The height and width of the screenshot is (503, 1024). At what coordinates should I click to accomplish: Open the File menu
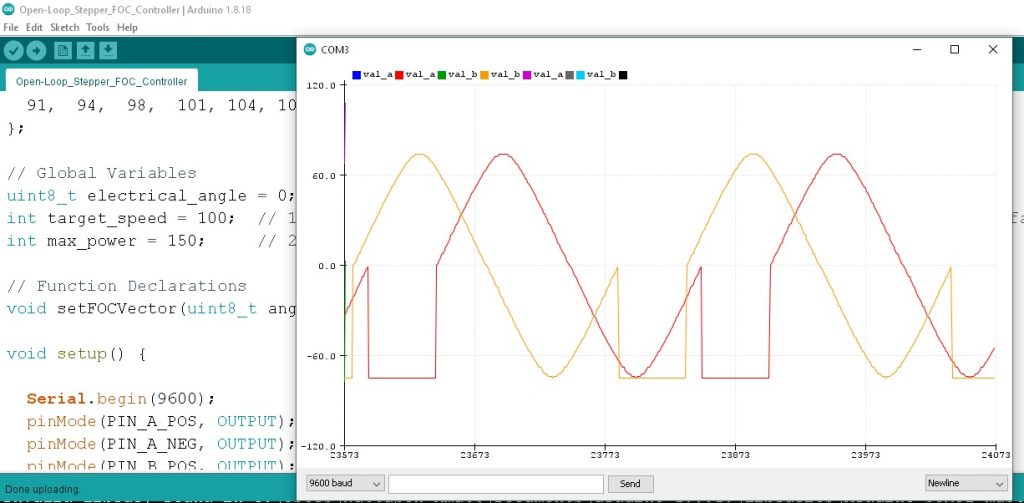coord(11,27)
